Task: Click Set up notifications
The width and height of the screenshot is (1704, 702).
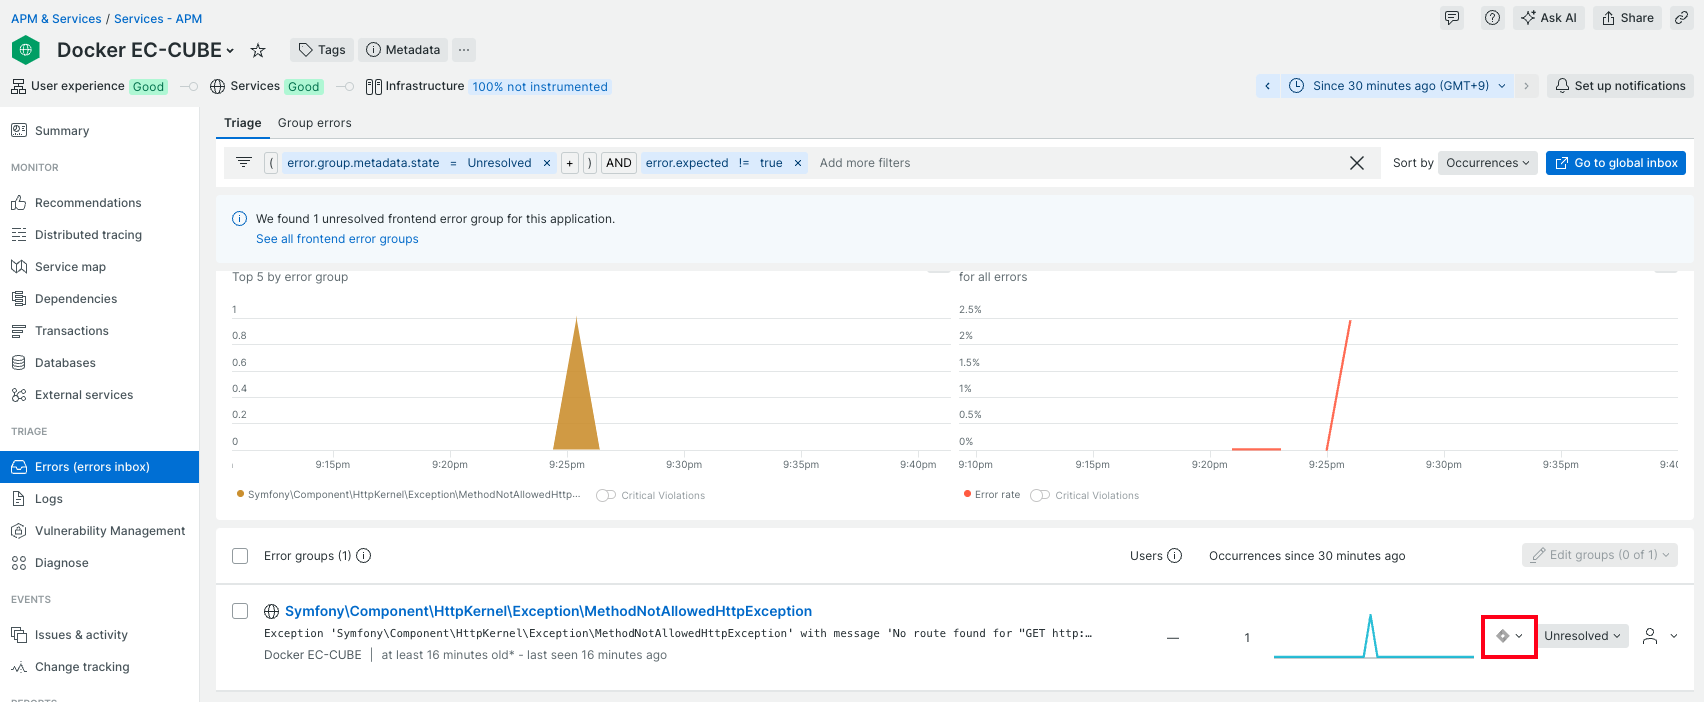Action: (1620, 86)
